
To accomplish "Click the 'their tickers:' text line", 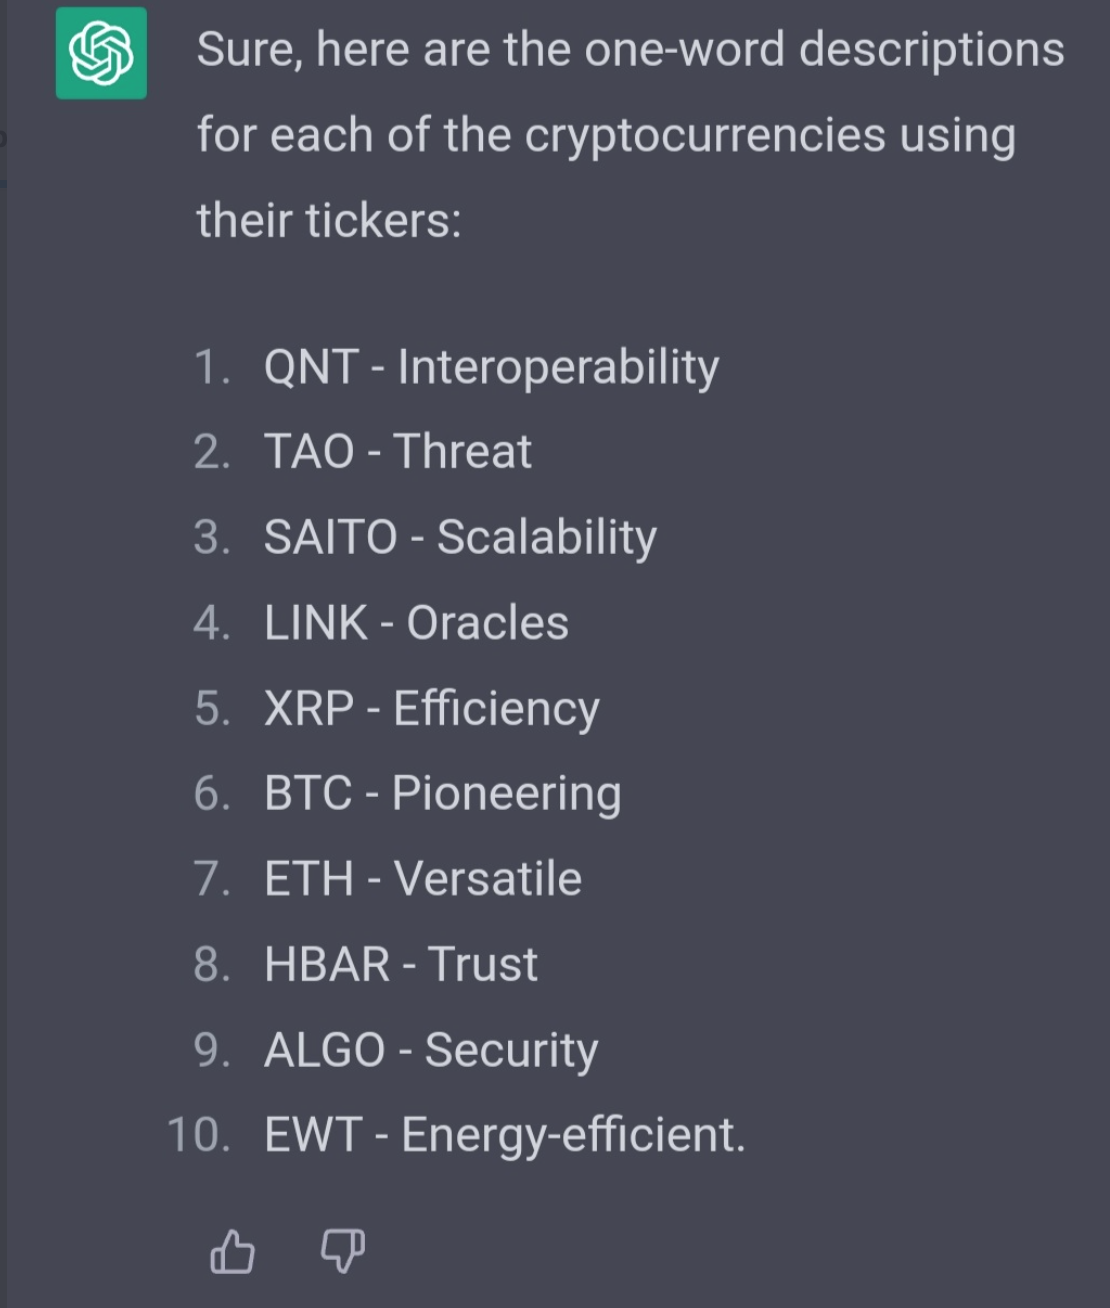I will point(329,221).
